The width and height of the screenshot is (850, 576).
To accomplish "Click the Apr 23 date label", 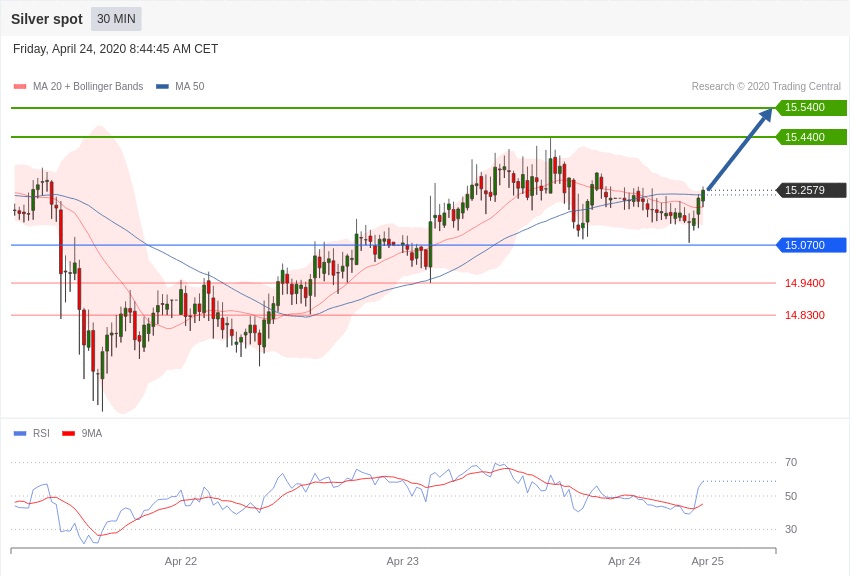I will click(x=403, y=561).
